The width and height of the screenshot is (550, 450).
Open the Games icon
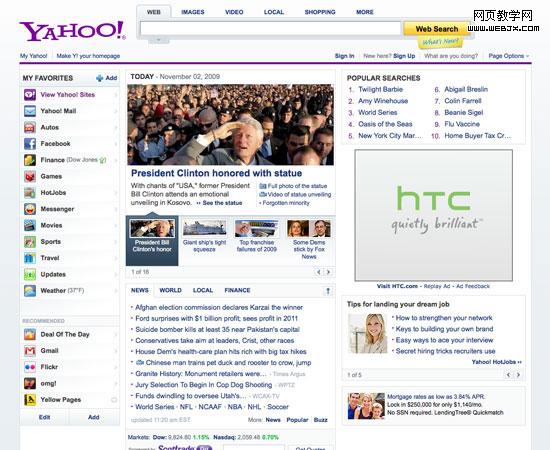(30, 176)
